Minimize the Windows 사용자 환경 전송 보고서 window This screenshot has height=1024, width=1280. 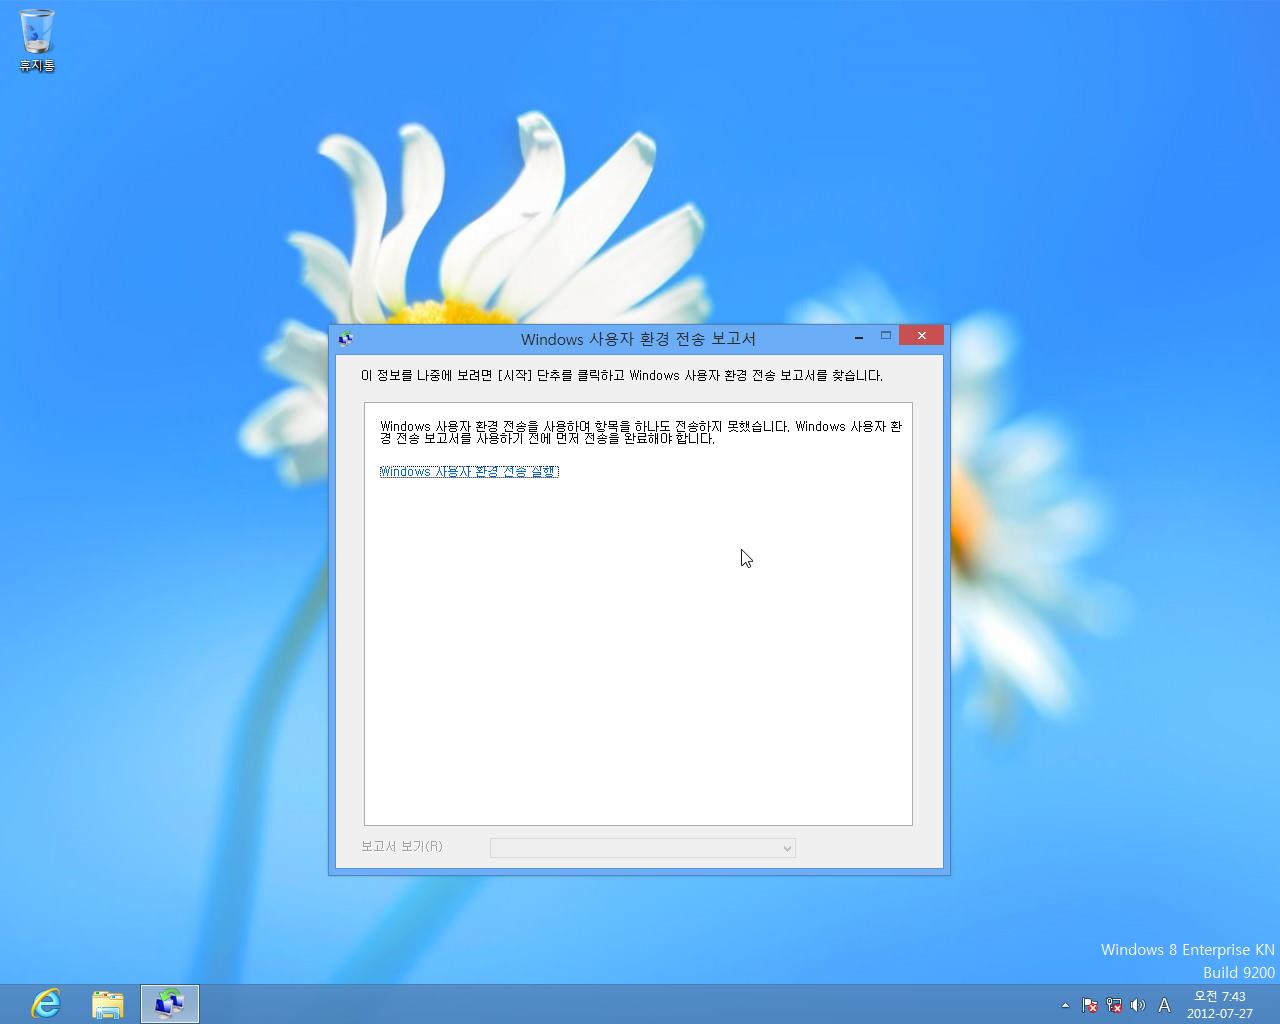859,337
